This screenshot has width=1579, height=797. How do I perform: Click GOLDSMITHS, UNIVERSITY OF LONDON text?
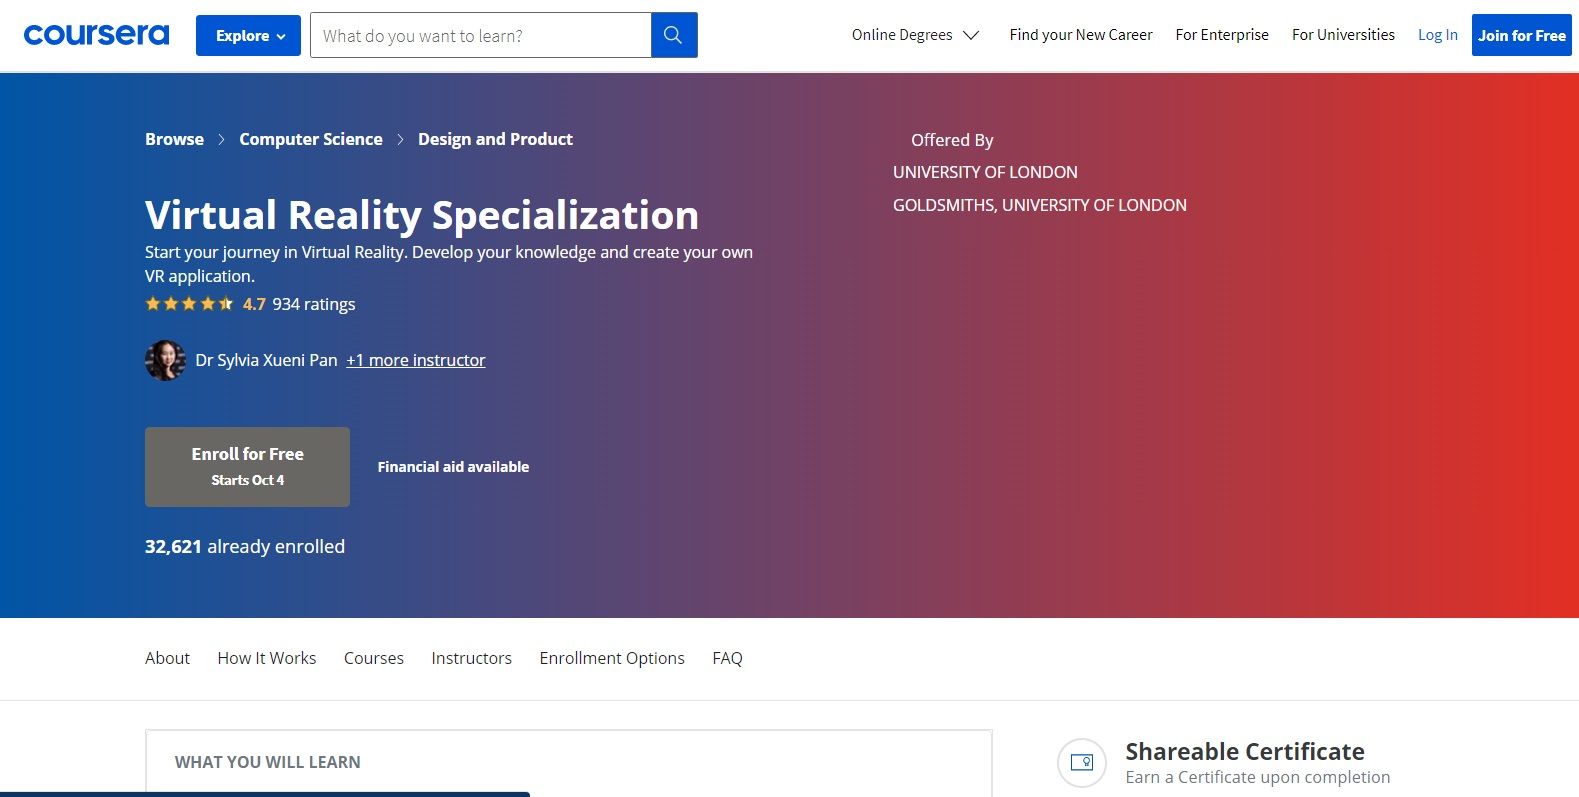[1040, 205]
